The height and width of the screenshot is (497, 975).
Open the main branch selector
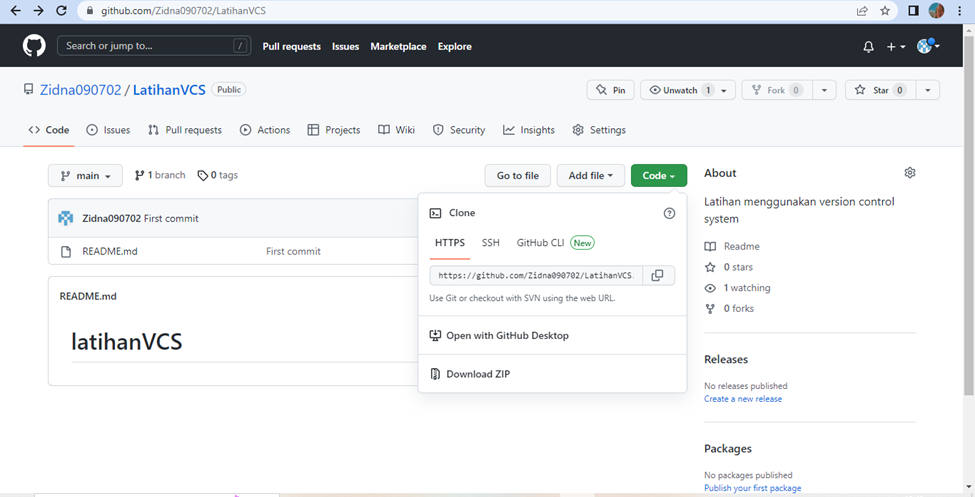[85, 175]
